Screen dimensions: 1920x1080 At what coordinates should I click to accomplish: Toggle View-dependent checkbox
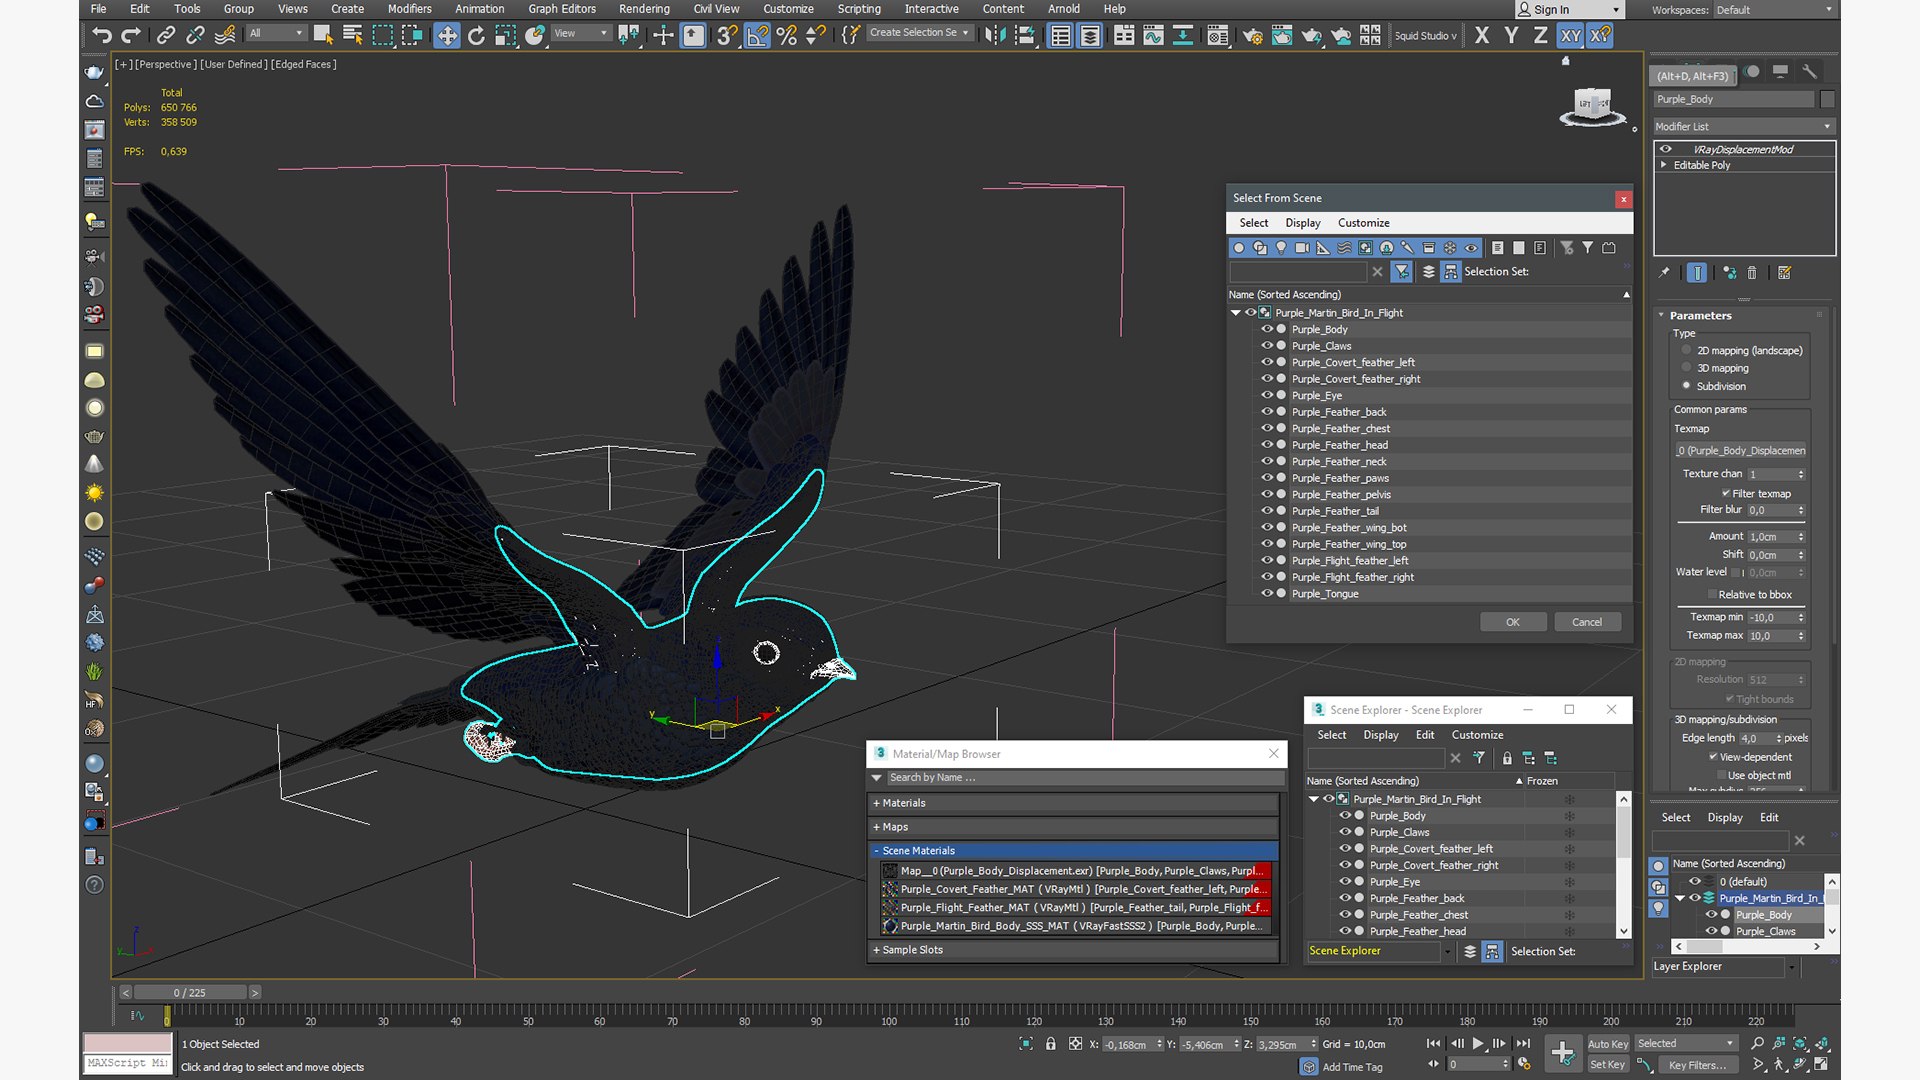(1713, 757)
